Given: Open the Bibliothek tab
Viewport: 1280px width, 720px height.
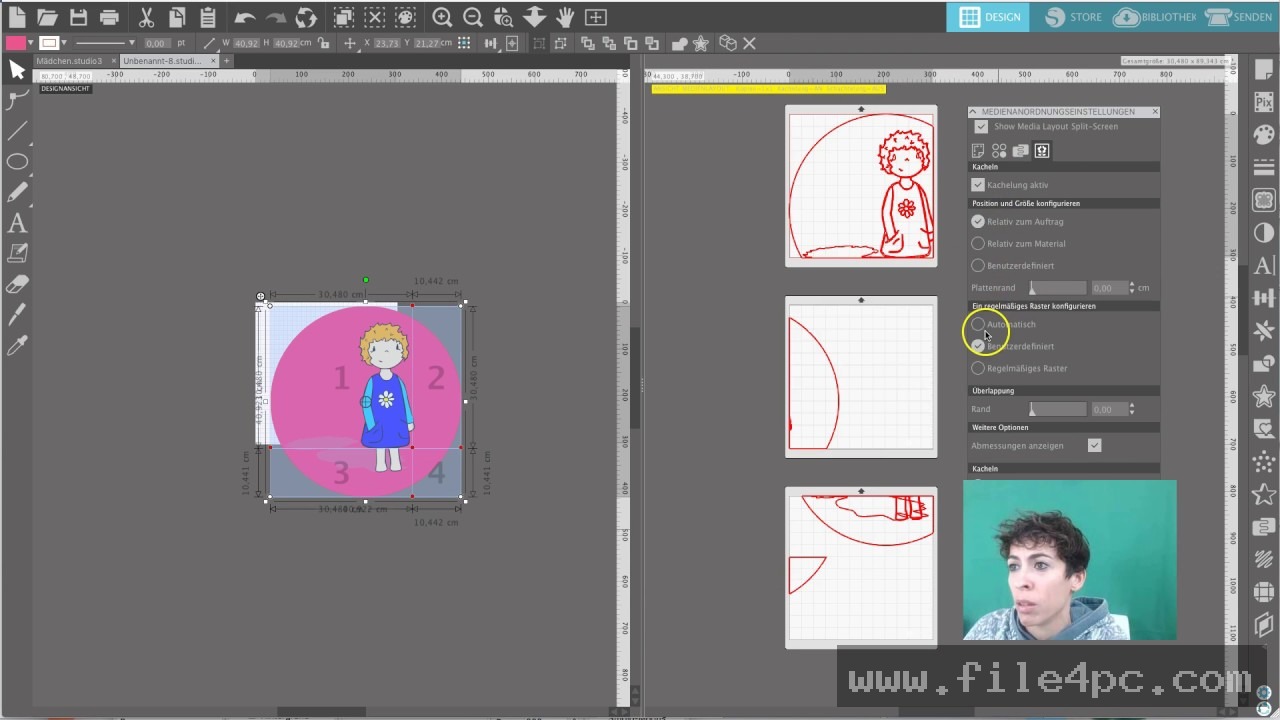Looking at the screenshot, I should pos(1155,17).
